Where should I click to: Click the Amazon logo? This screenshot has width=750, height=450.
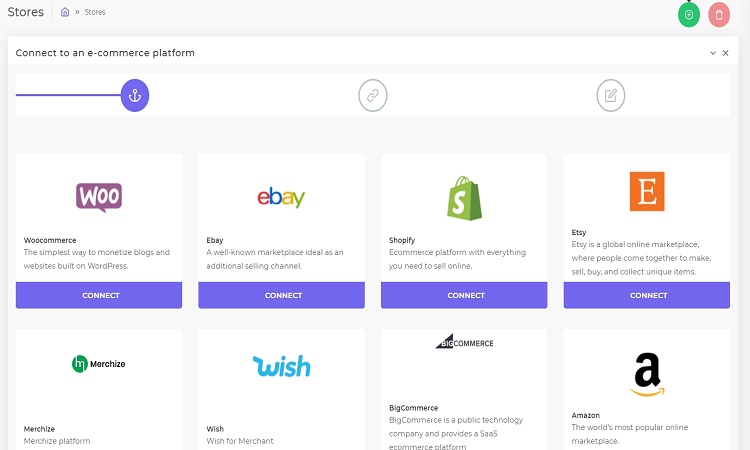(x=647, y=374)
